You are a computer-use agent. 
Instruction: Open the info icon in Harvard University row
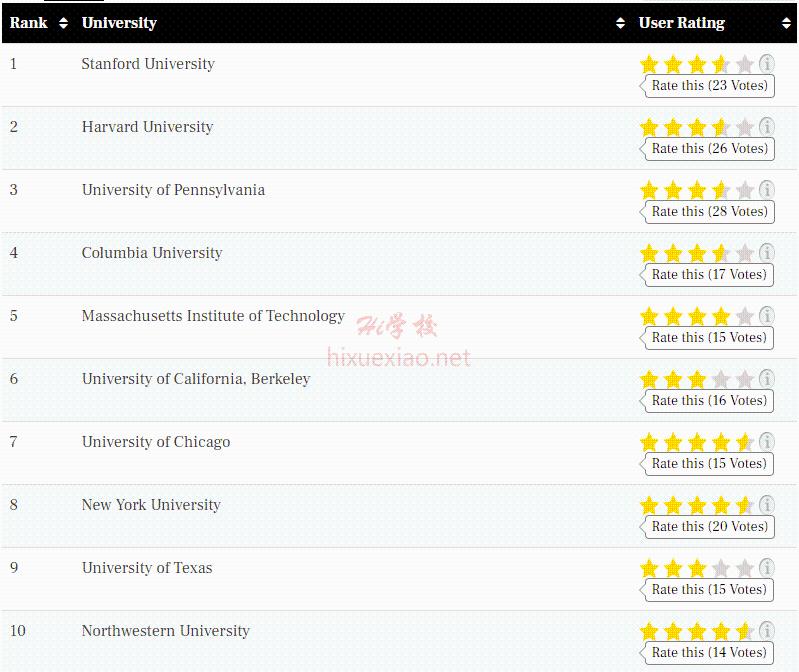(x=766, y=127)
